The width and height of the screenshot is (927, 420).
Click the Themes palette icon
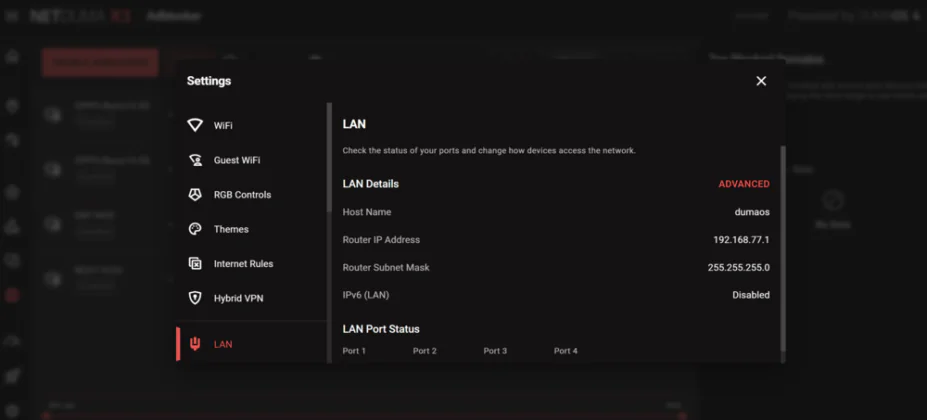click(195, 229)
